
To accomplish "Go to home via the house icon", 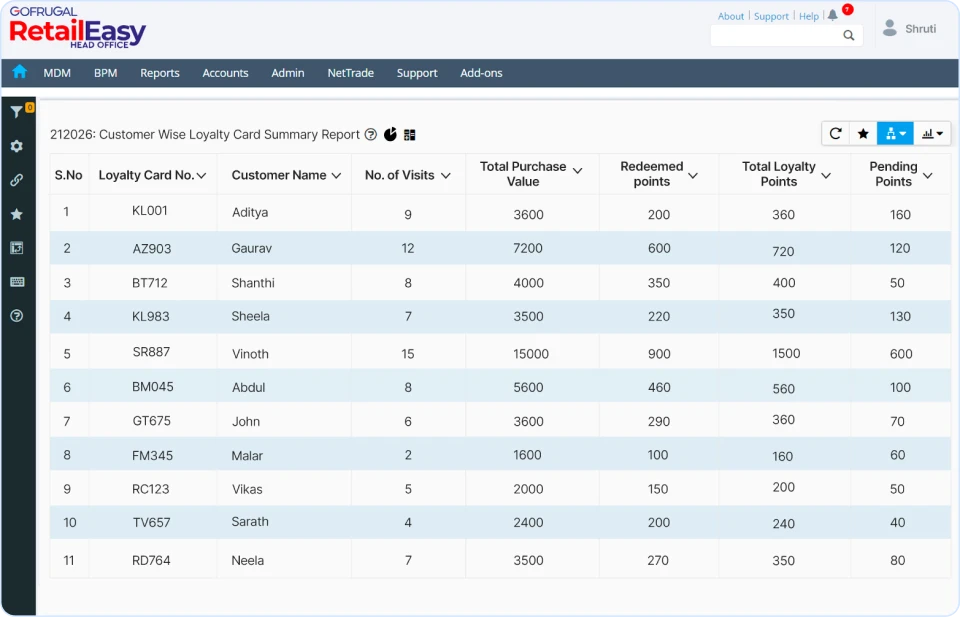I will coord(19,72).
